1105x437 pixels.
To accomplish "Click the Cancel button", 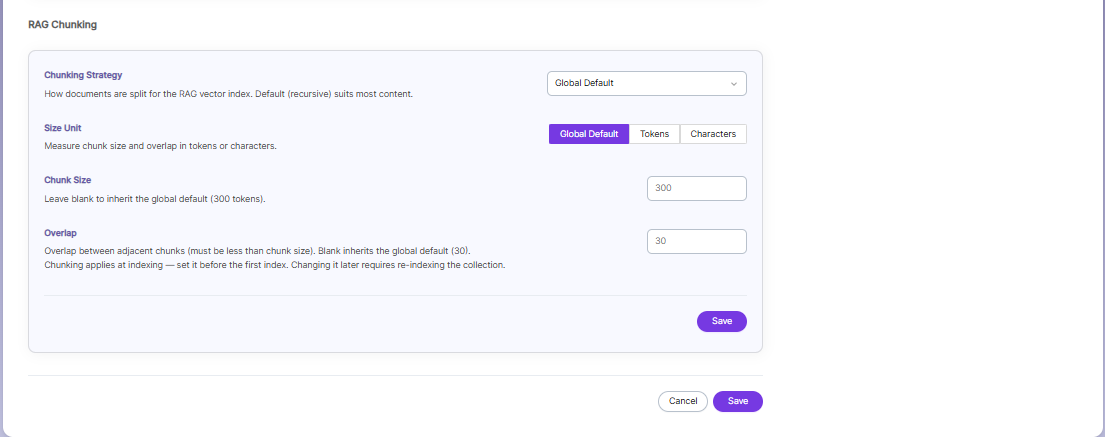I will [682, 401].
